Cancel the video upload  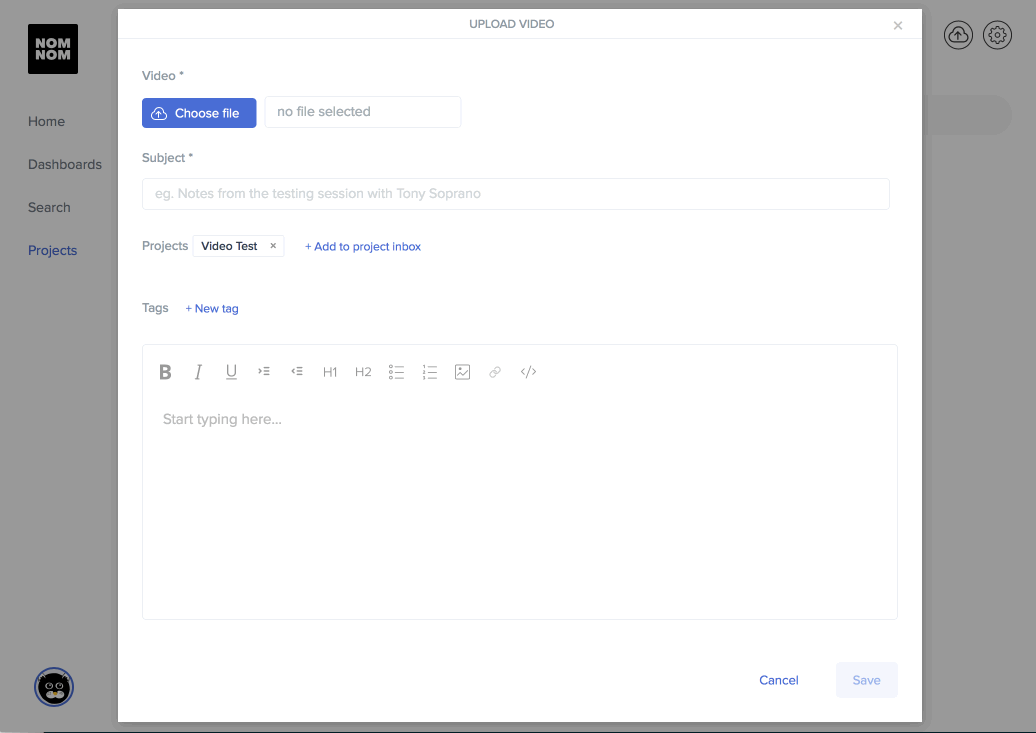click(778, 680)
